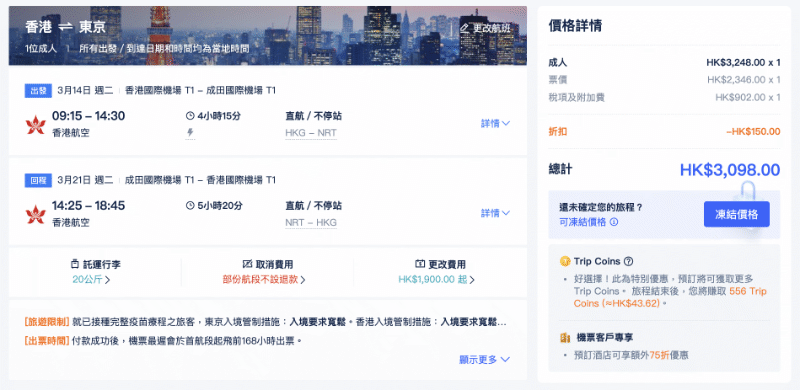Click the return flight's Hong Kong Airlines logo

[36, 214]
